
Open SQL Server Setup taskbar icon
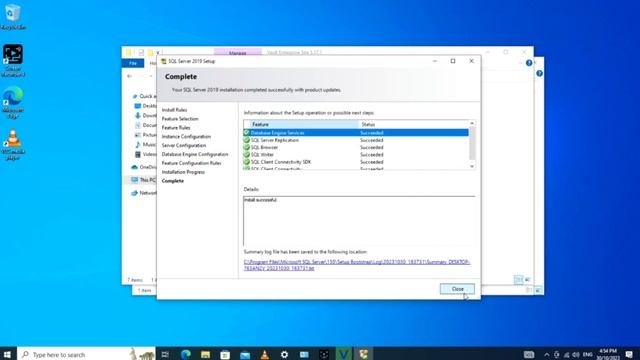click(363, 354)
